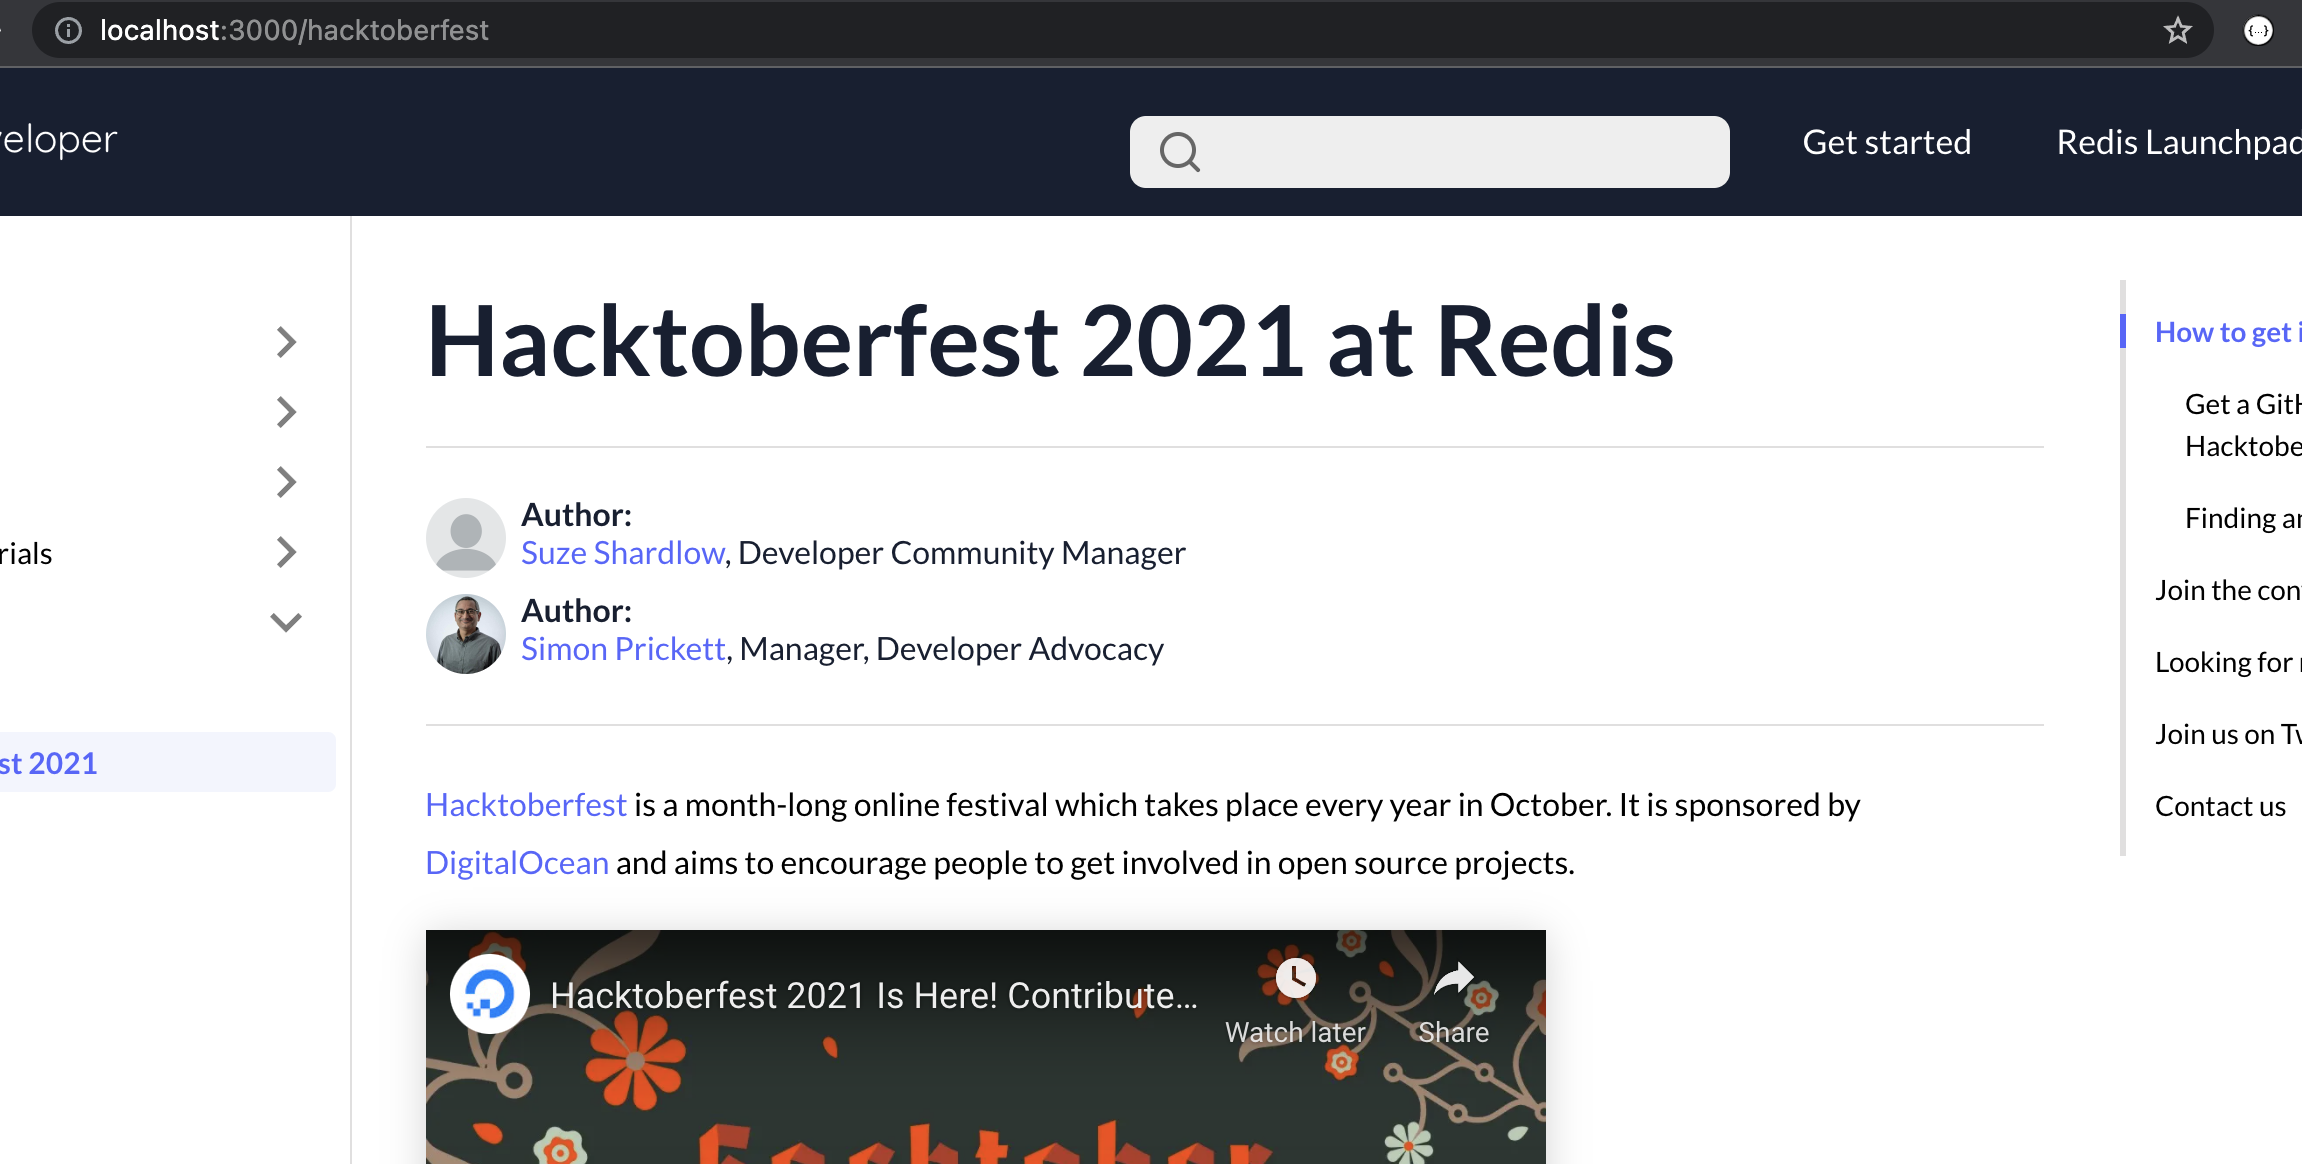Viewport: 2302px width, 1164px height.
Task: Expand the second sidebar chevron
Action: (286, 412)
